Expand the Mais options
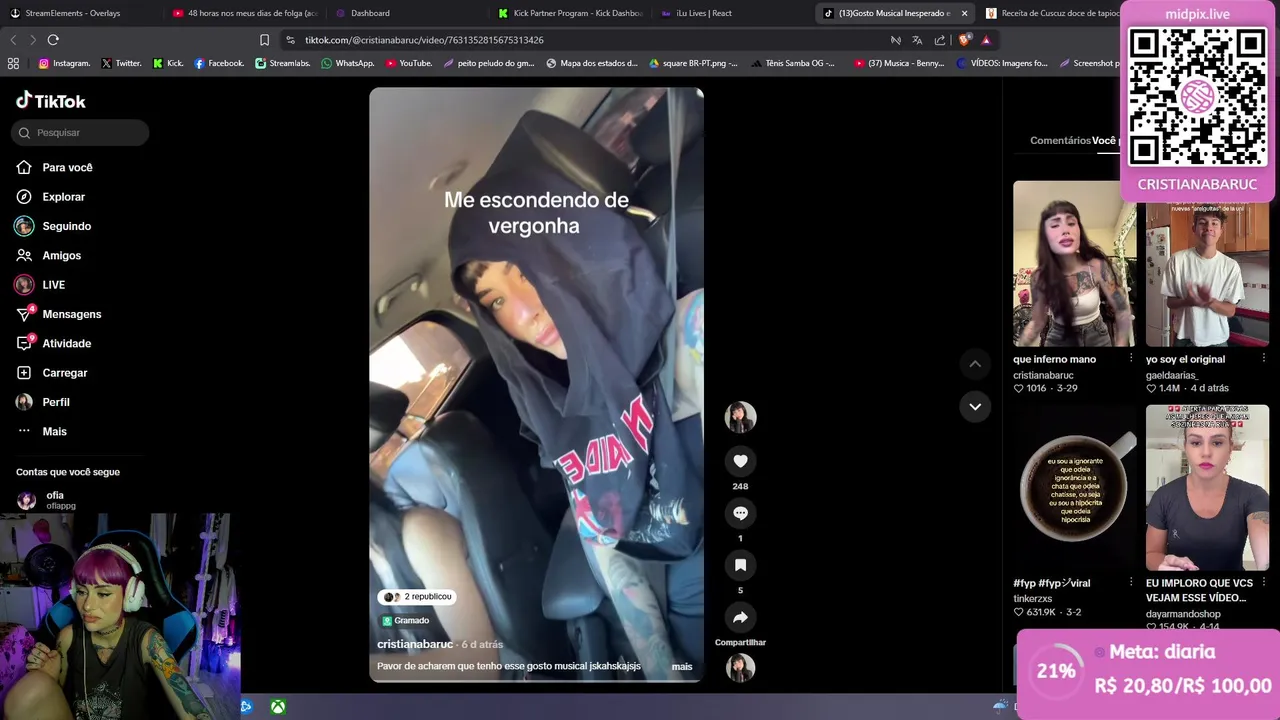The width and height of the screenshot is (1280, 720). [x=42, y=431]
